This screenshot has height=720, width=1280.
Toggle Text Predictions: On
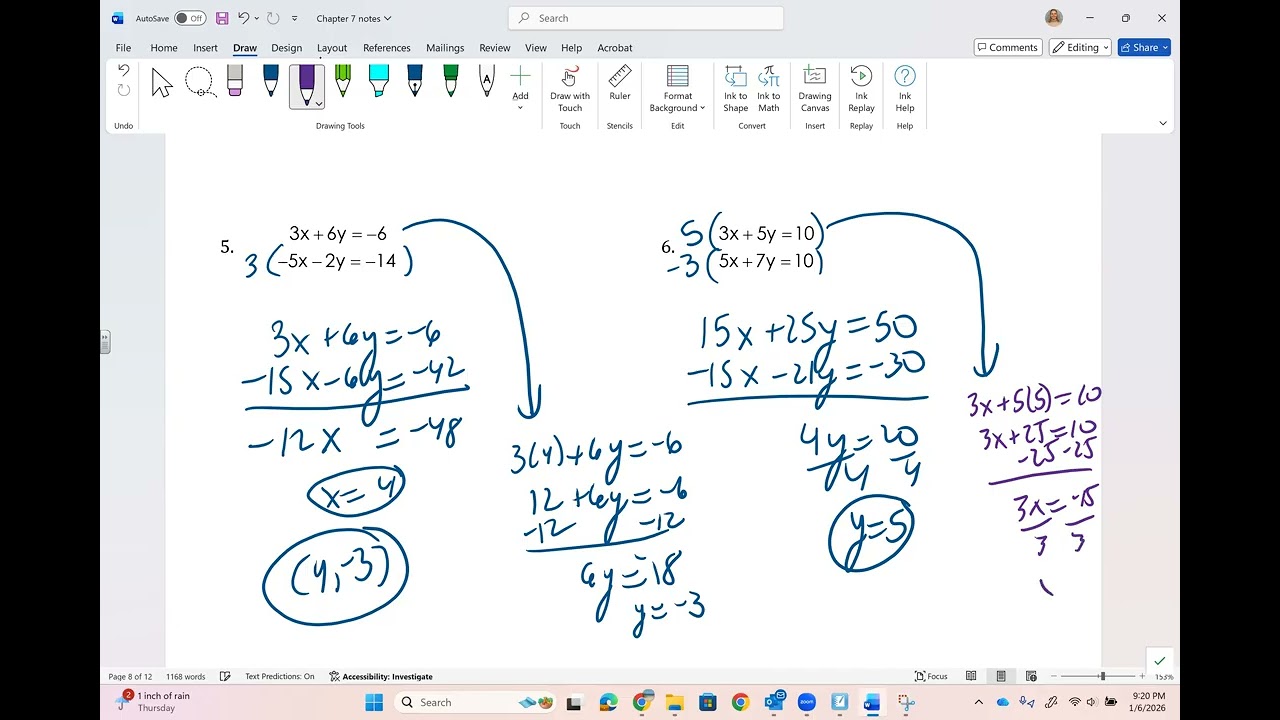tap(279, 677)
